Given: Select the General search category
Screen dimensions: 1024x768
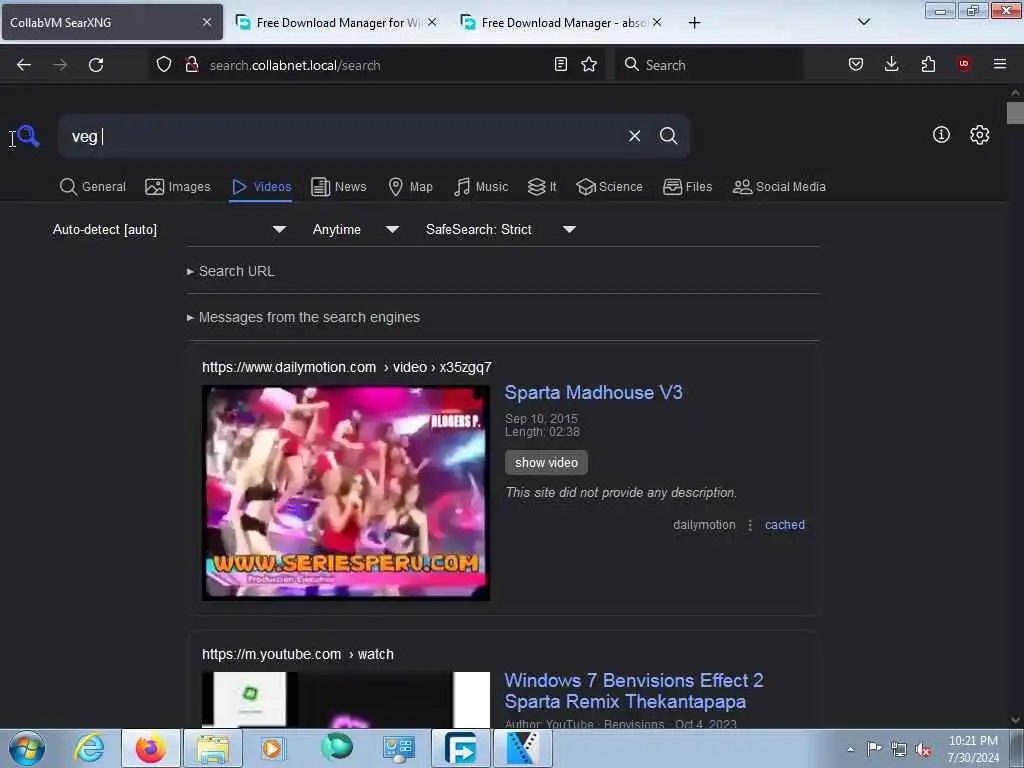Looking at the screenshot, I should tap(93, 187).
